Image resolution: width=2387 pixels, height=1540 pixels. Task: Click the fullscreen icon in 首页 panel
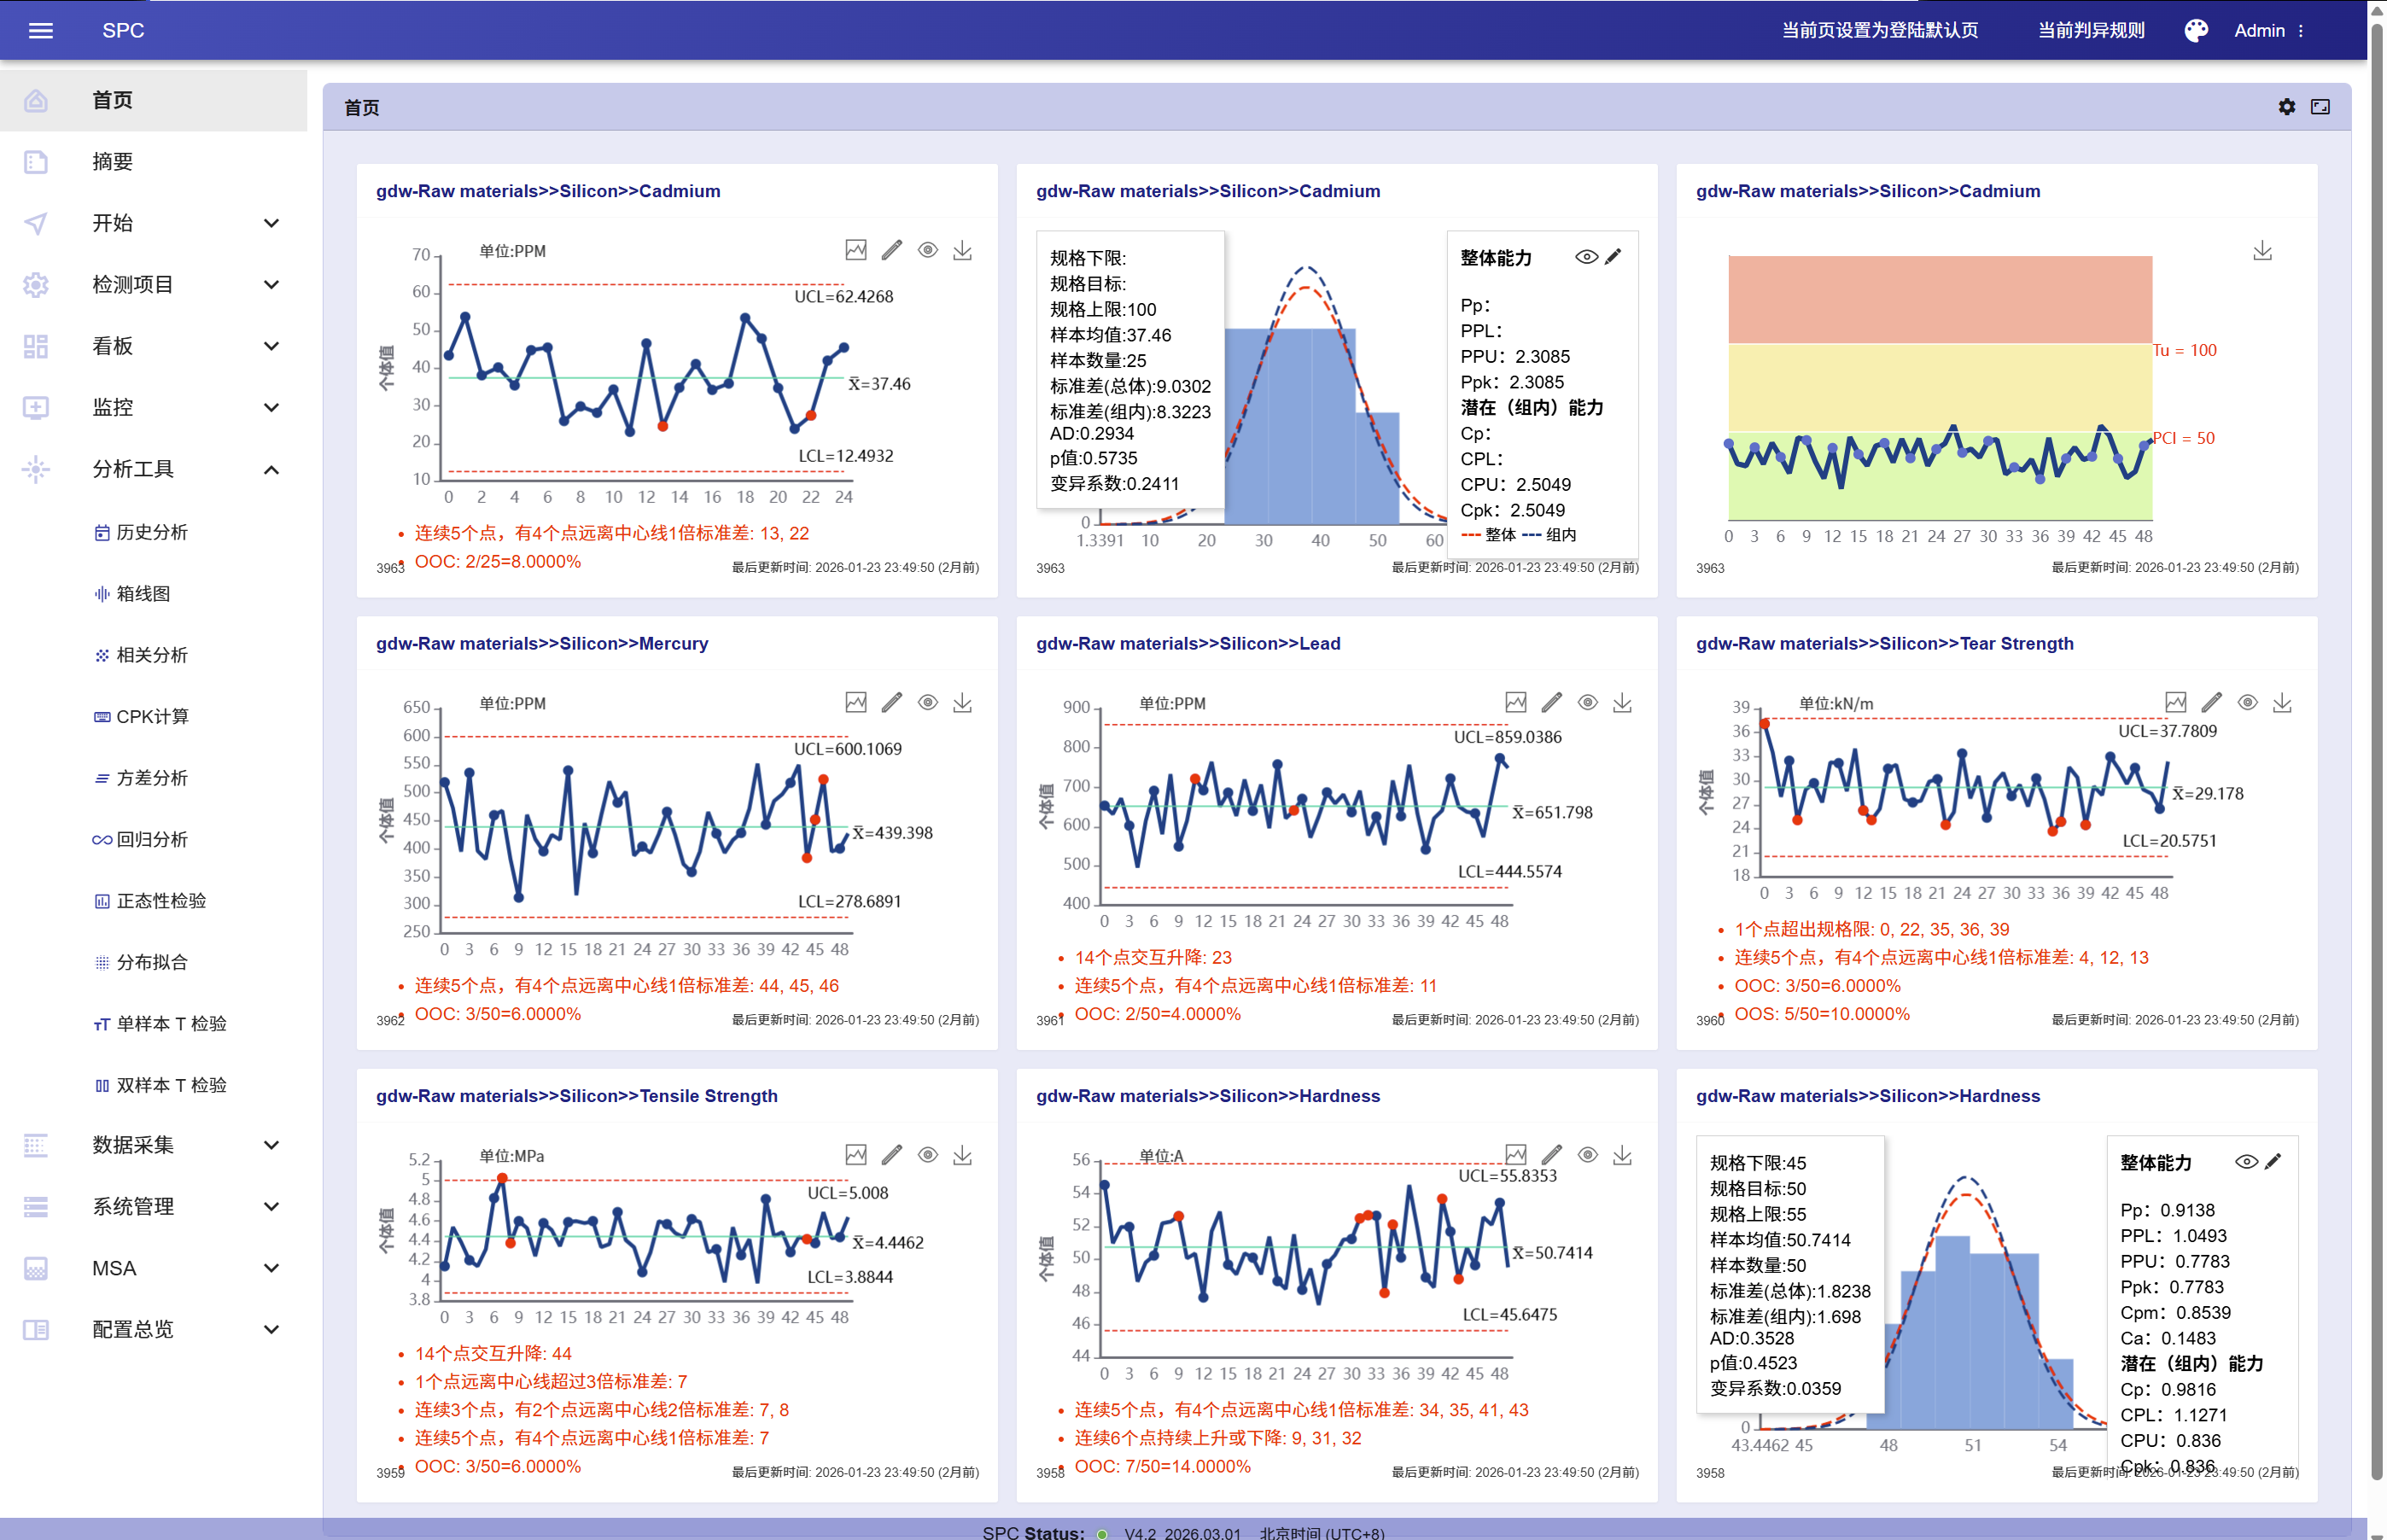[2320, 107]
